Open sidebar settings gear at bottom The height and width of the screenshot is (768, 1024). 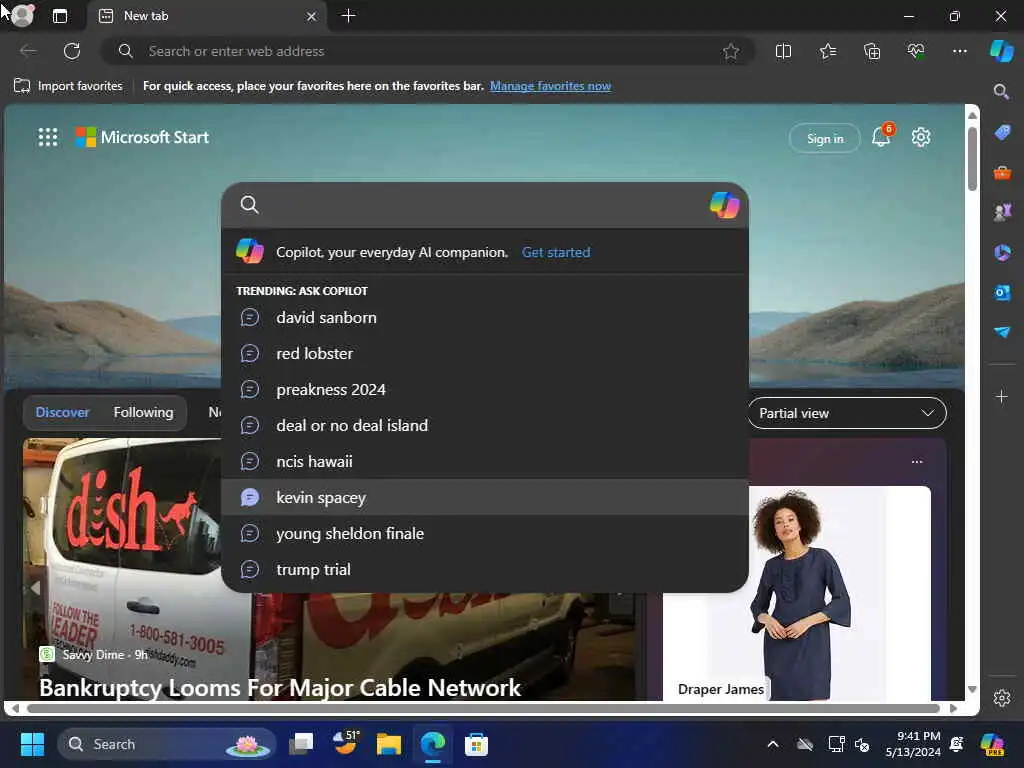[1002, 698]
